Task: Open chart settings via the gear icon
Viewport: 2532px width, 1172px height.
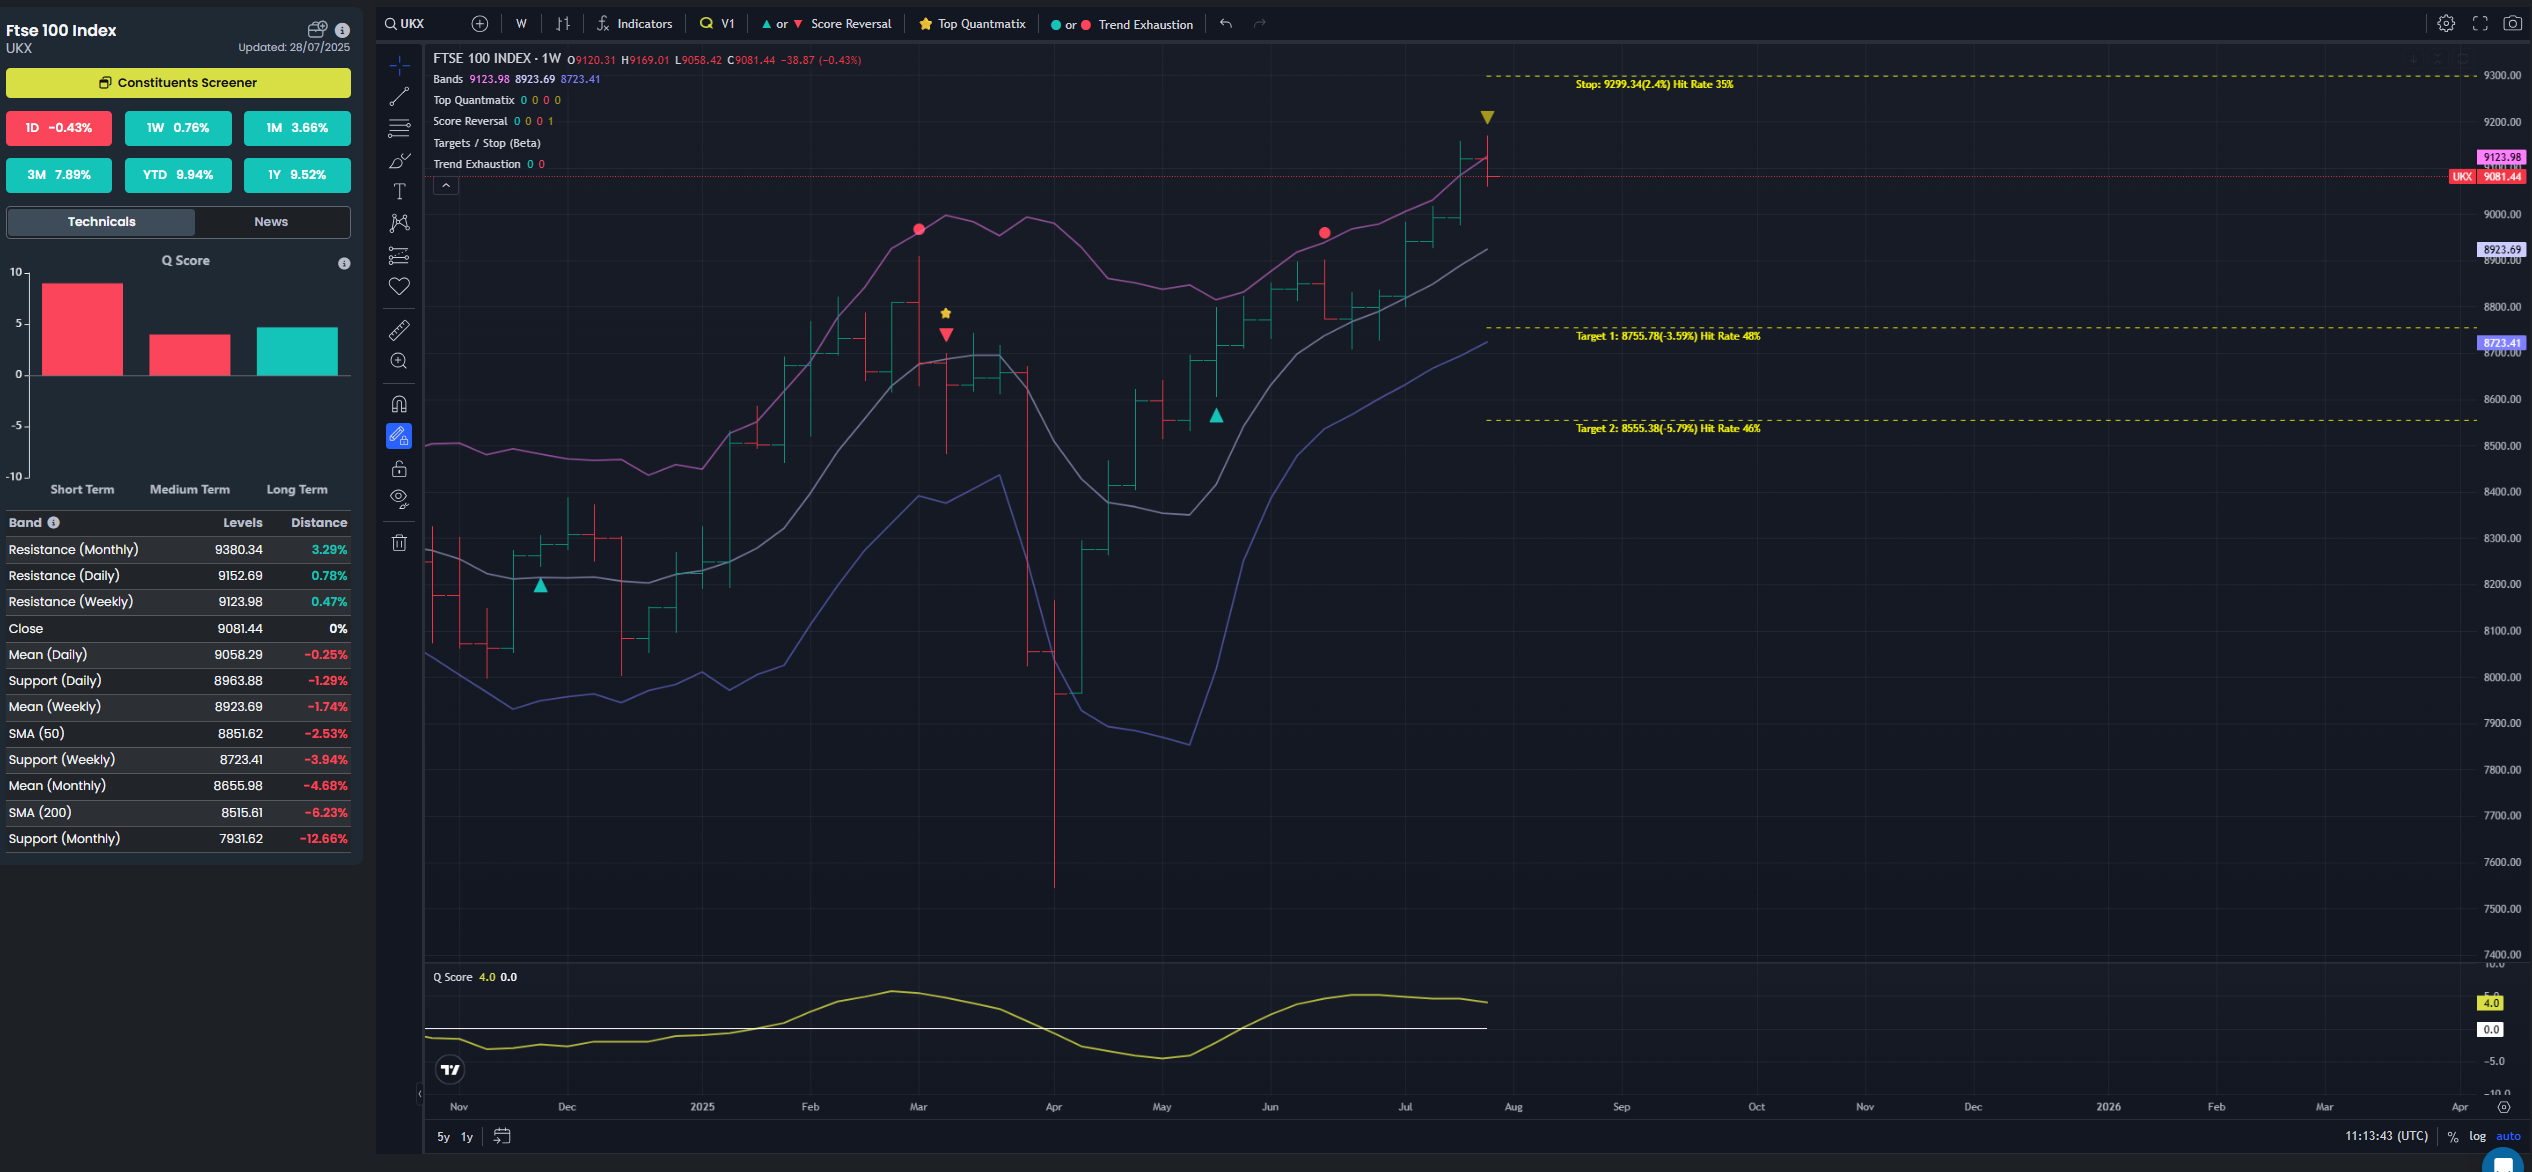Action: point(2446,23)
